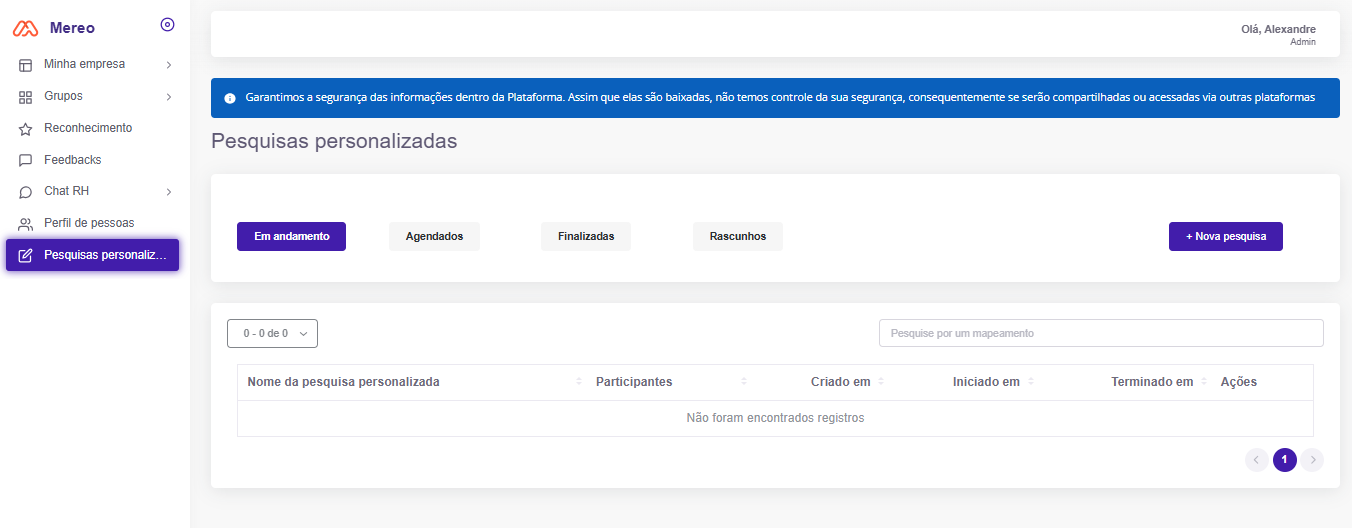Click the info icon in blue banner
This screenshot has width=1352, height=528.
point(230,98)
